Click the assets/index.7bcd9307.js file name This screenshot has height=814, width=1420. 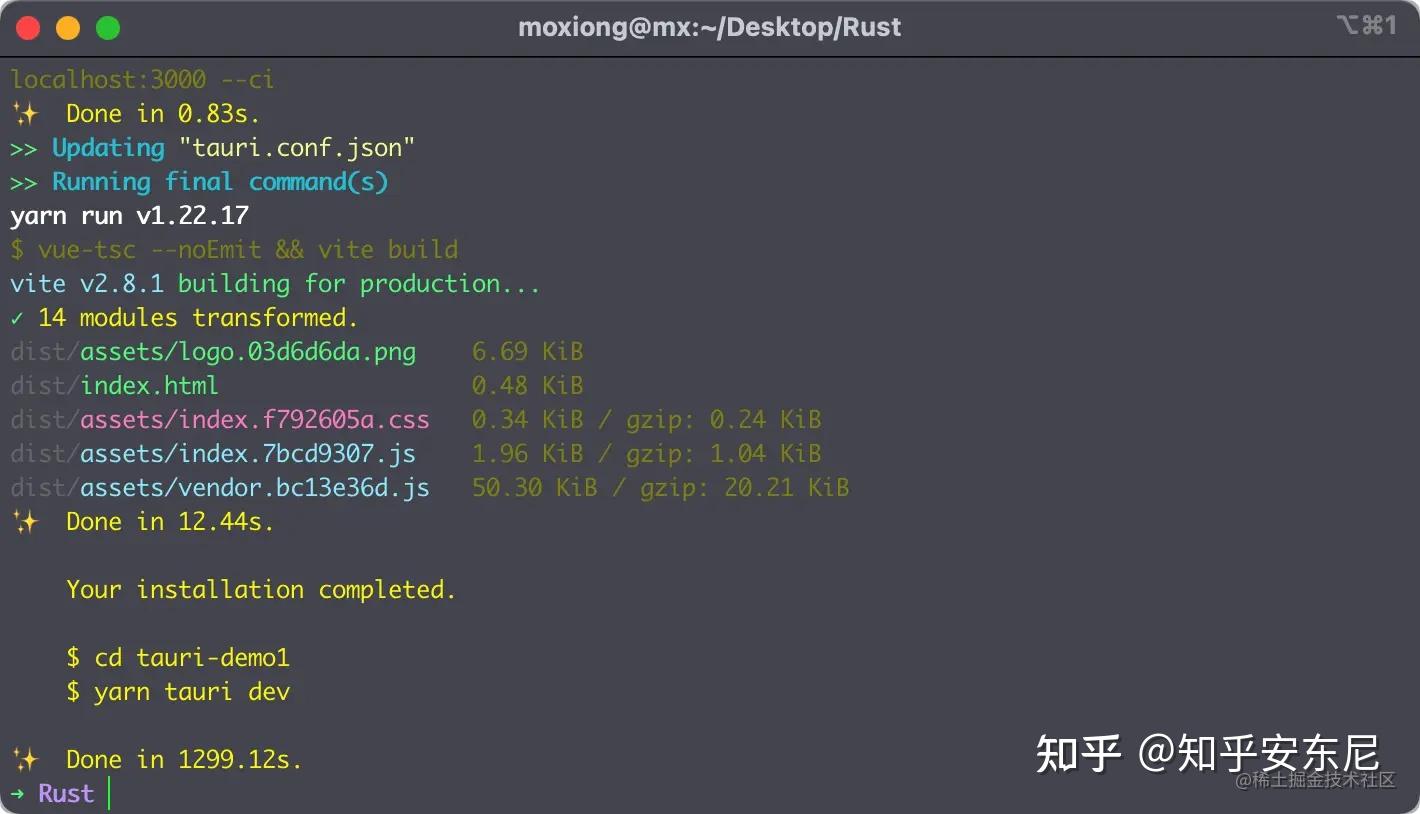coord(247,454)
